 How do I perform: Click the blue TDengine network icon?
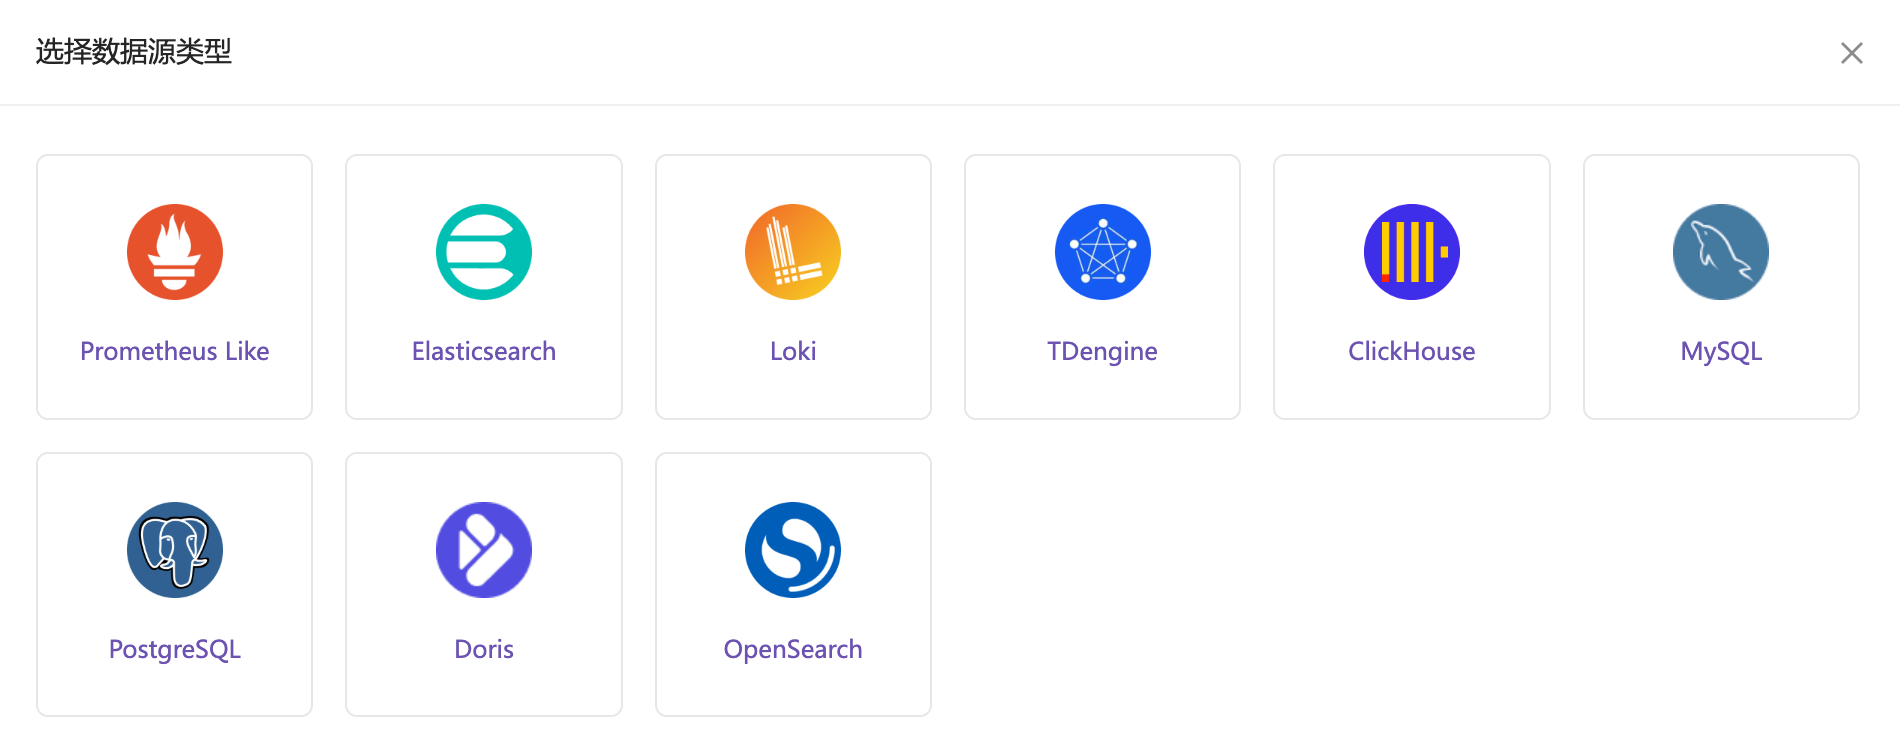point(1103,252)
